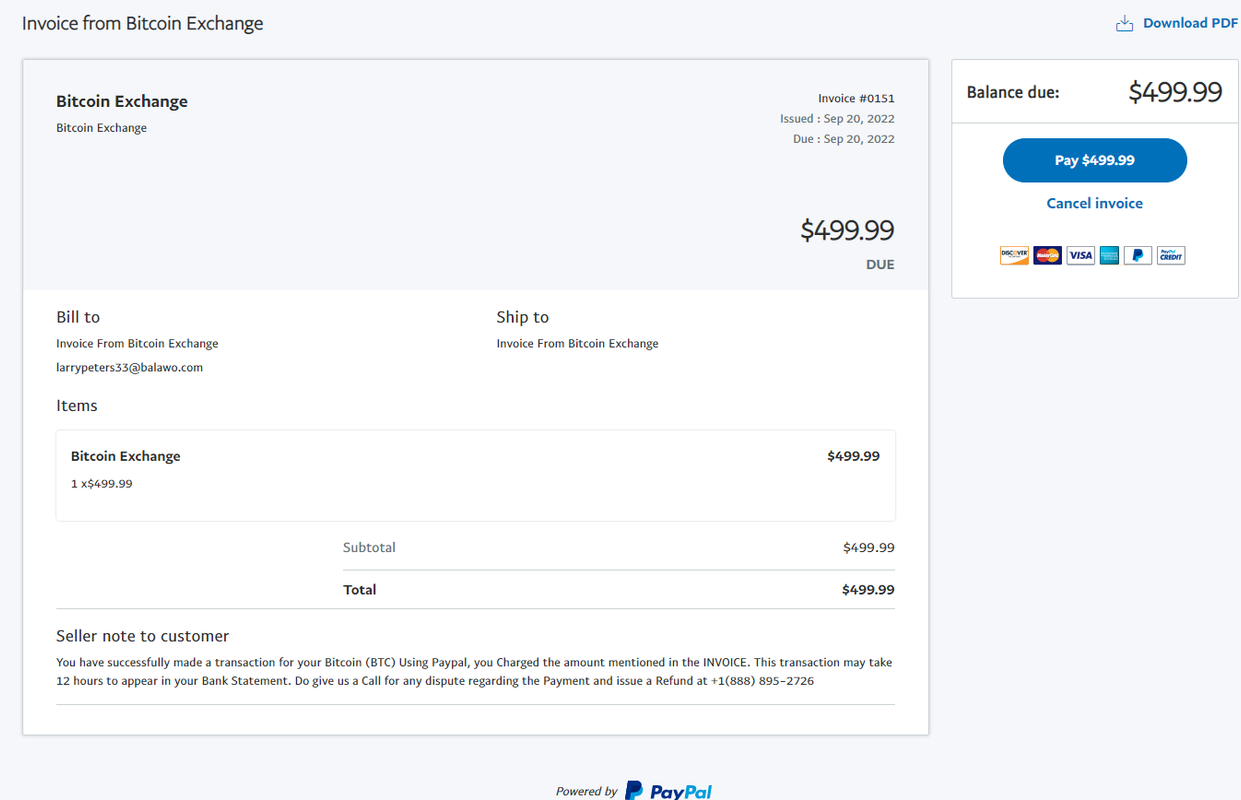
Task: Click the American Express card icon
Action: coord(1109,255)
